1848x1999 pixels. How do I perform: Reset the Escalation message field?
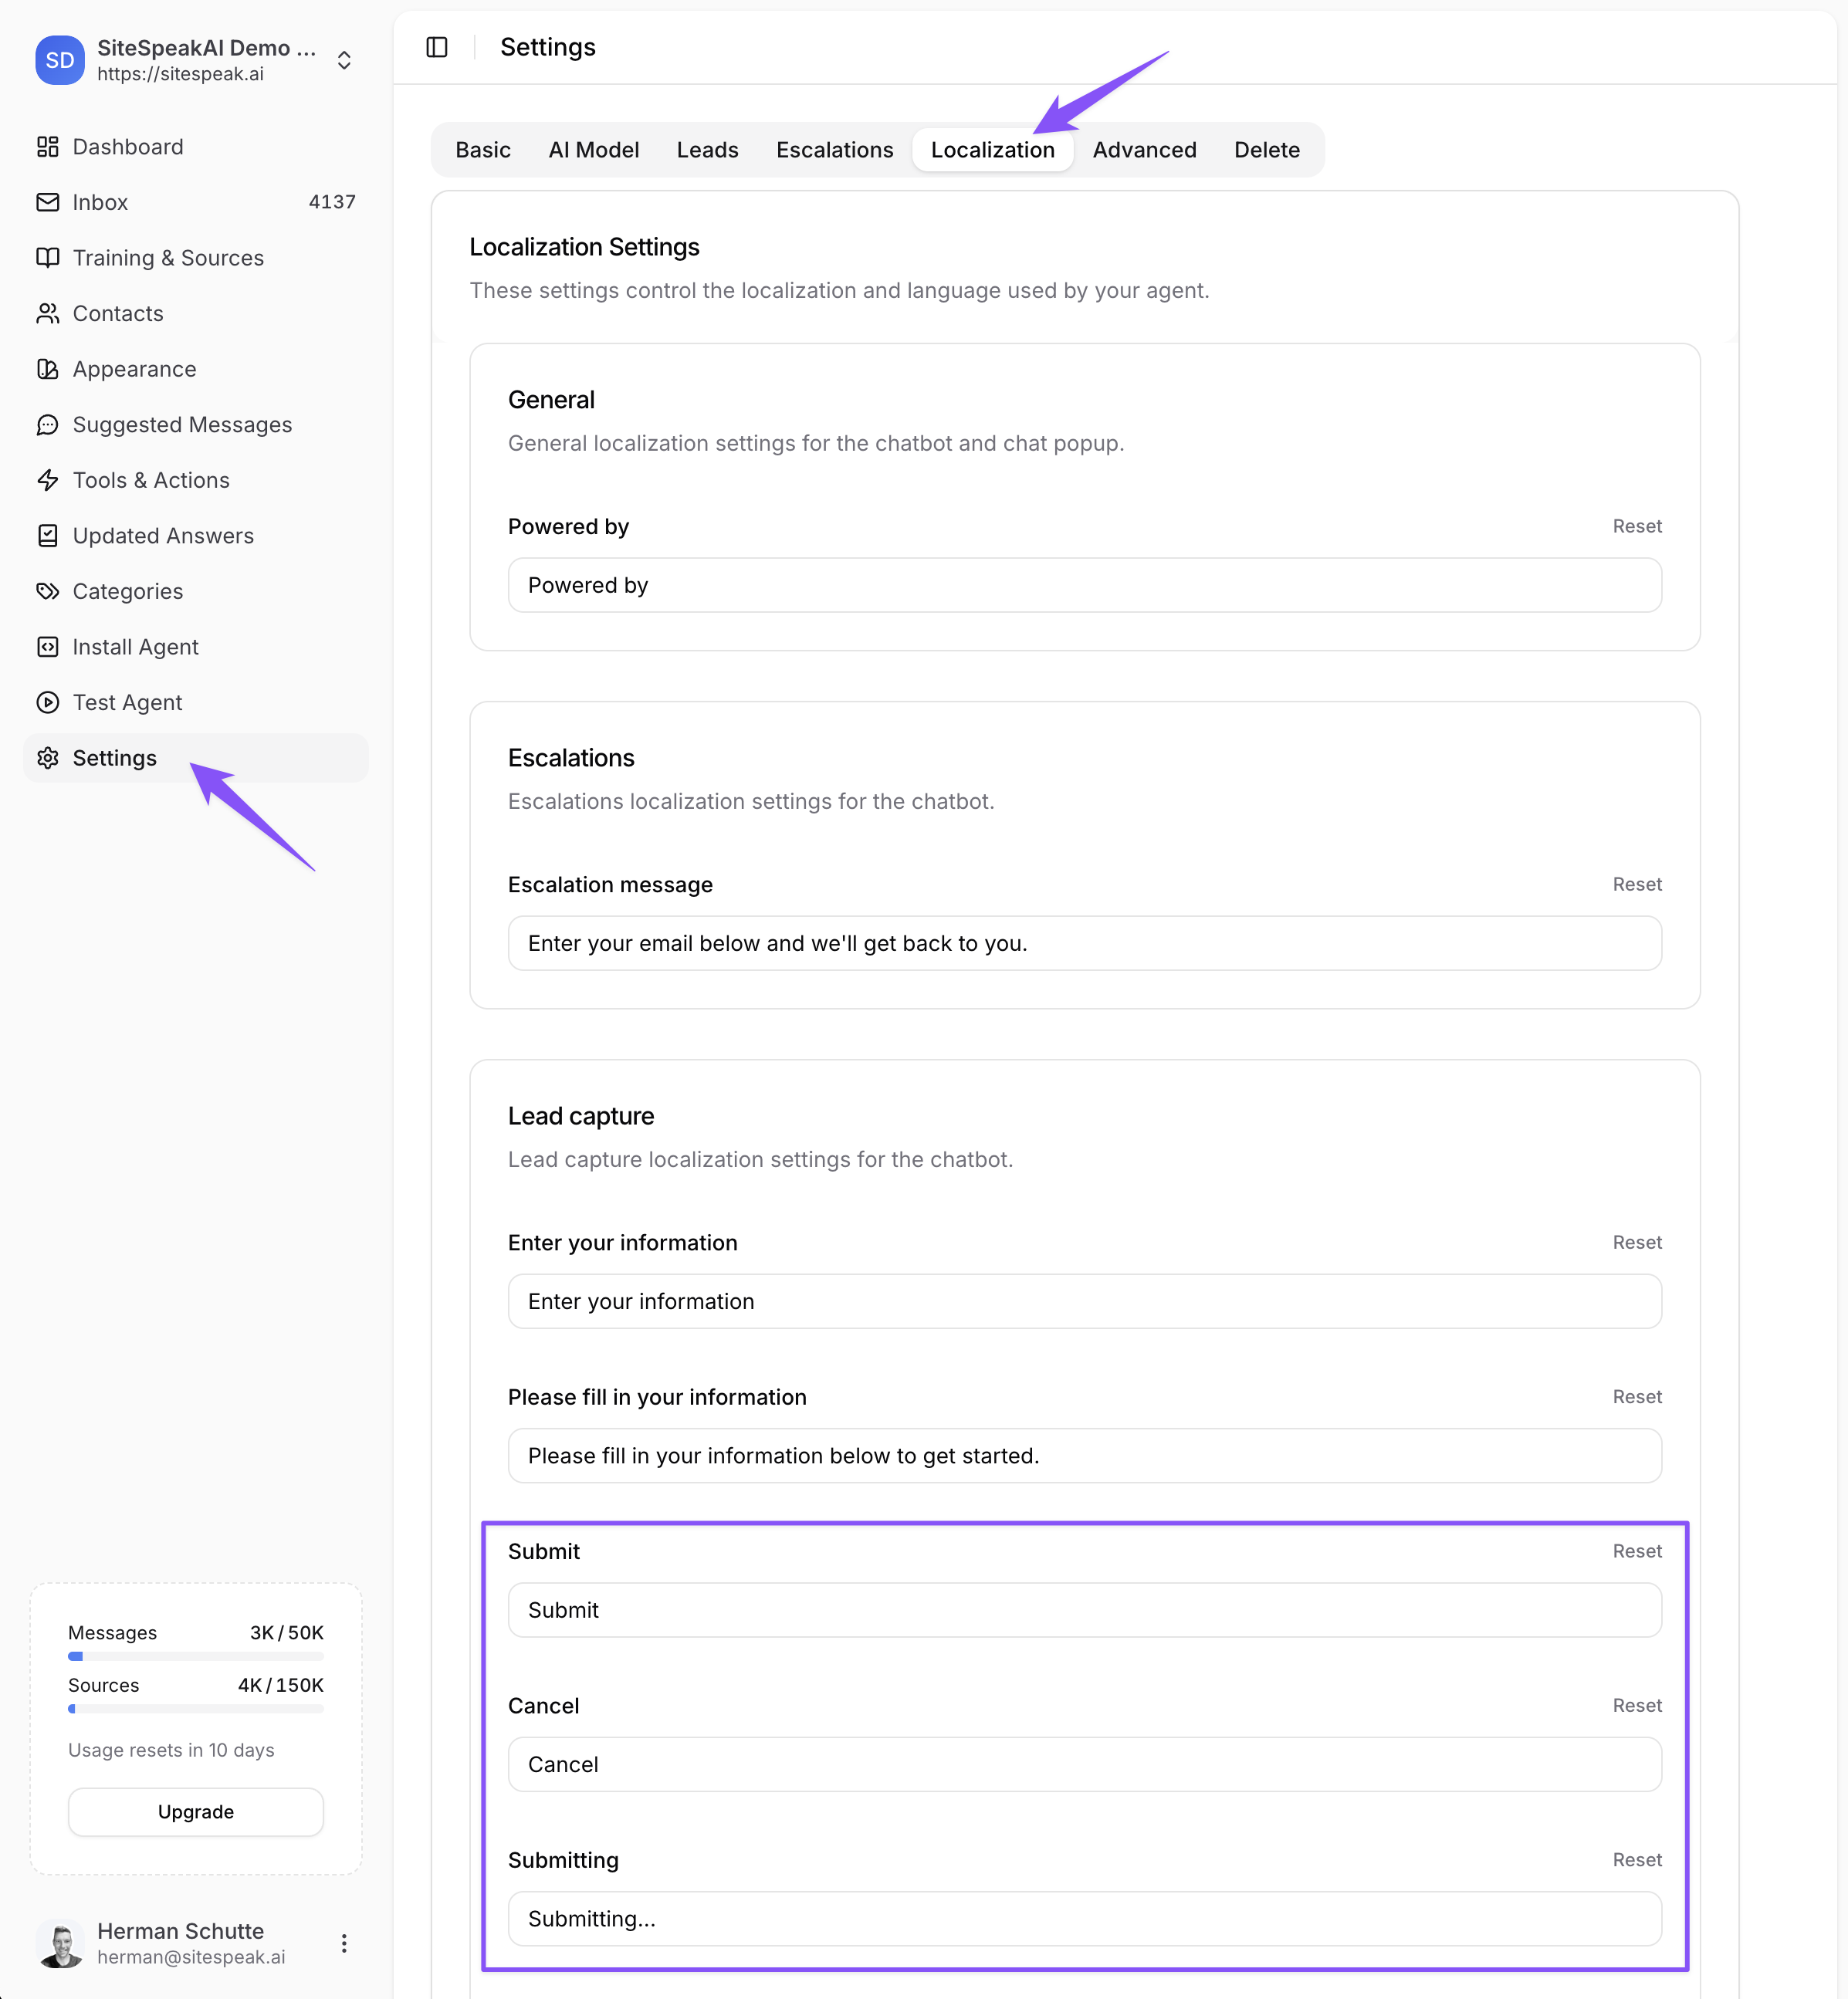point(1636,884)
